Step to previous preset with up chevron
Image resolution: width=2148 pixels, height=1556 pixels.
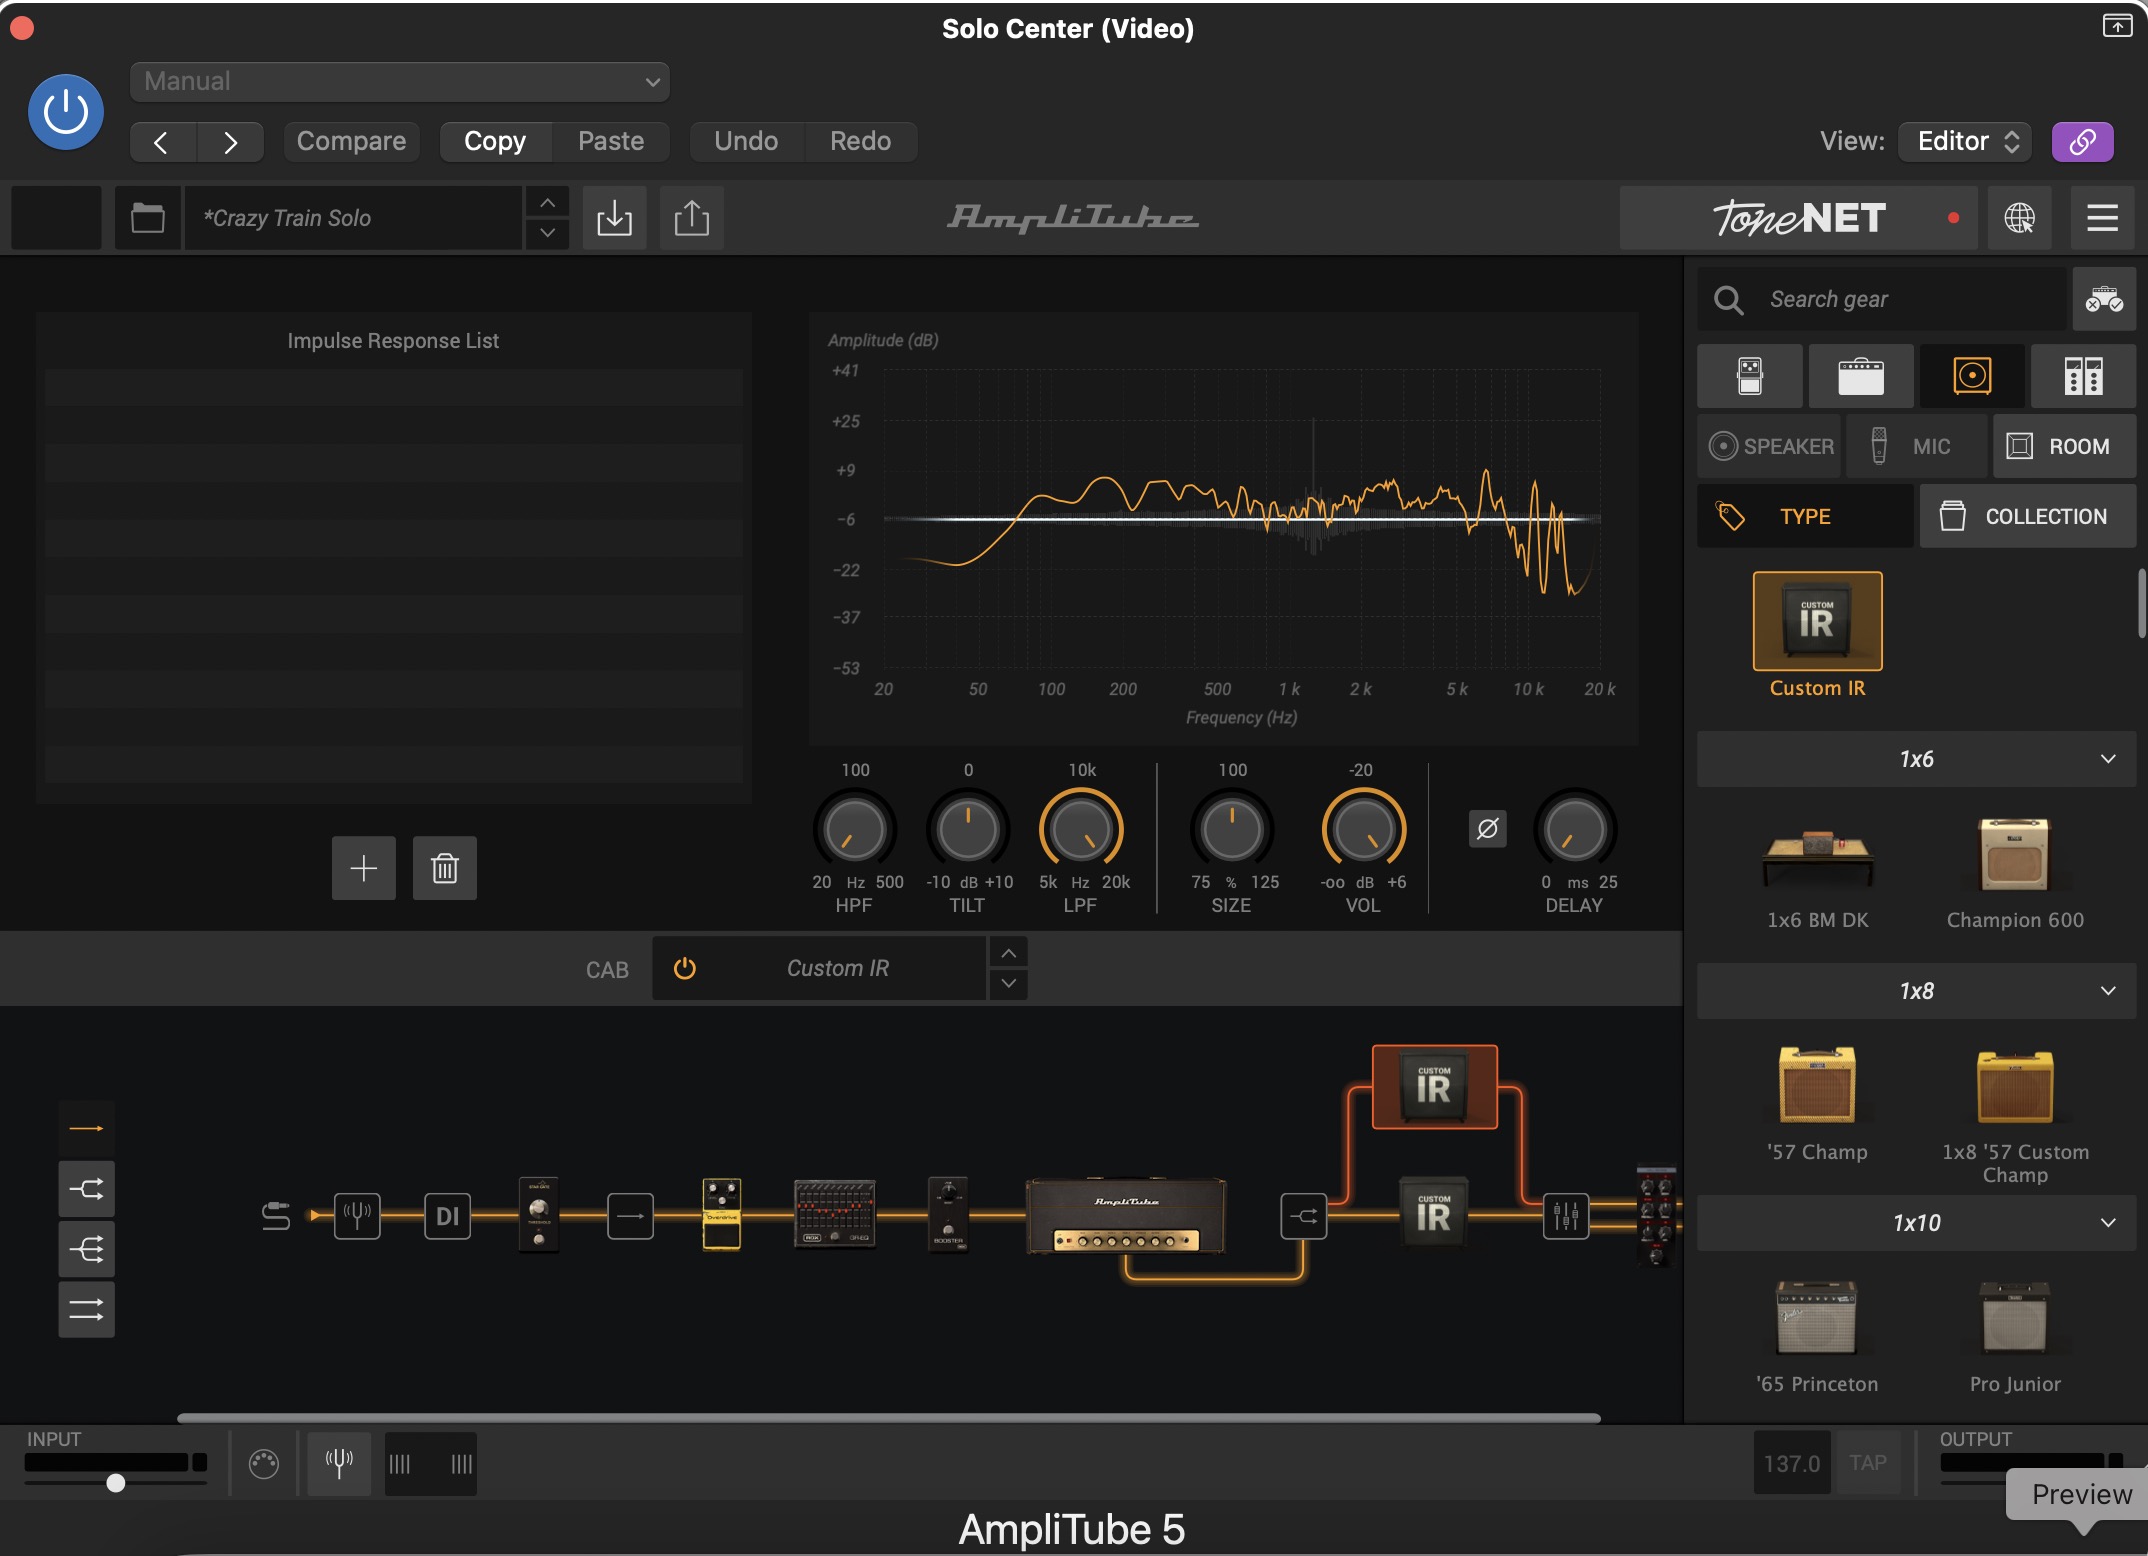click(x=547, y=202)
